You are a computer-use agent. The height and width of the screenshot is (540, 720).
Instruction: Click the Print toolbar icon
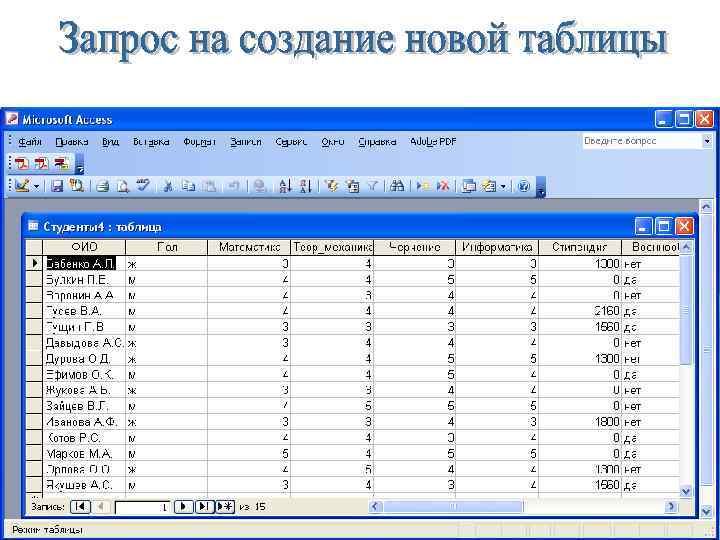click(103, 186)
